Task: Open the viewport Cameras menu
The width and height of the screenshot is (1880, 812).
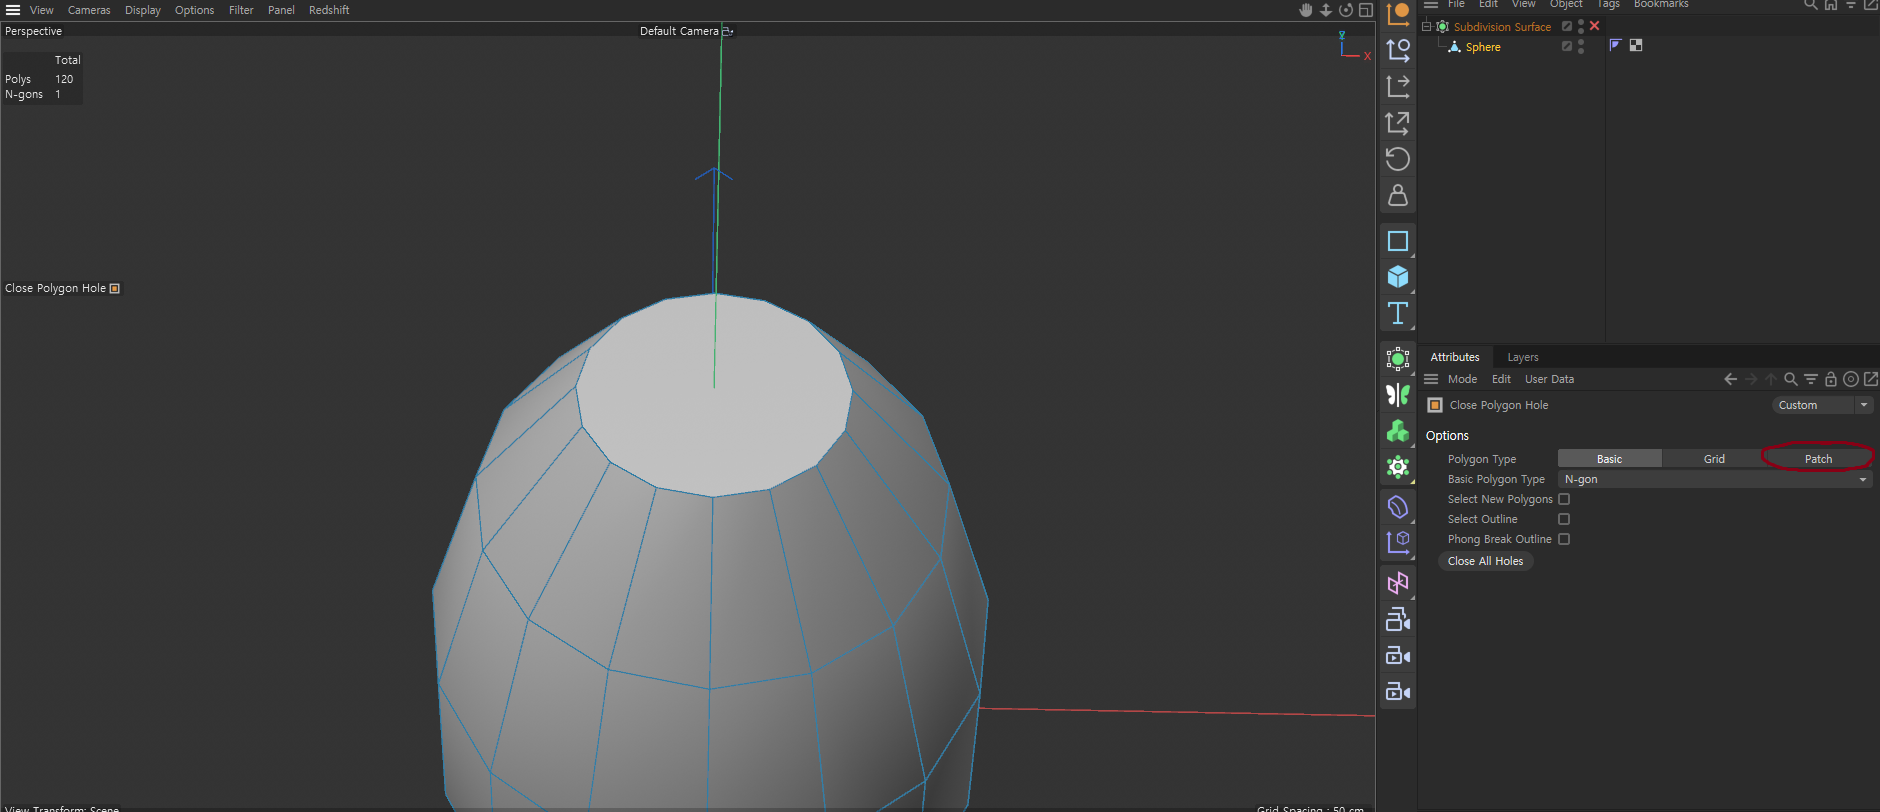Action: click(x=89, y=10)
